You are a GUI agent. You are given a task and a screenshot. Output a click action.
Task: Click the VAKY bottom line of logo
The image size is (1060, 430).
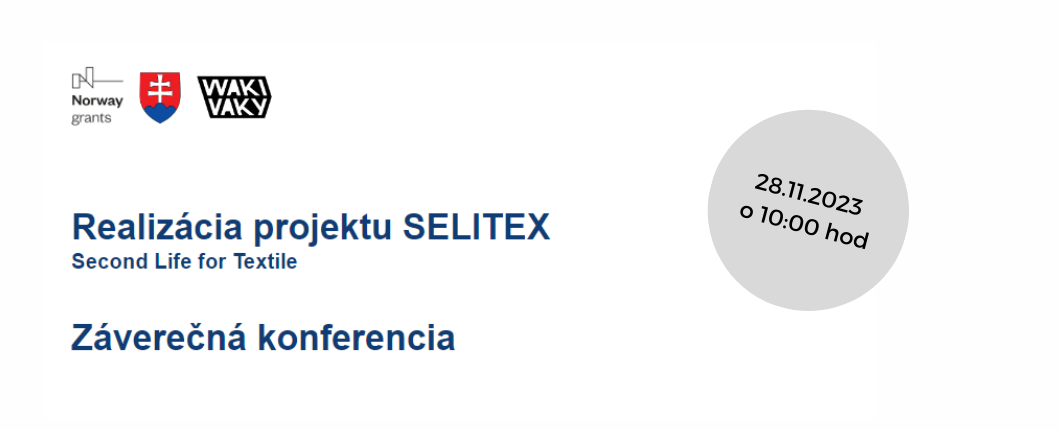234,108
